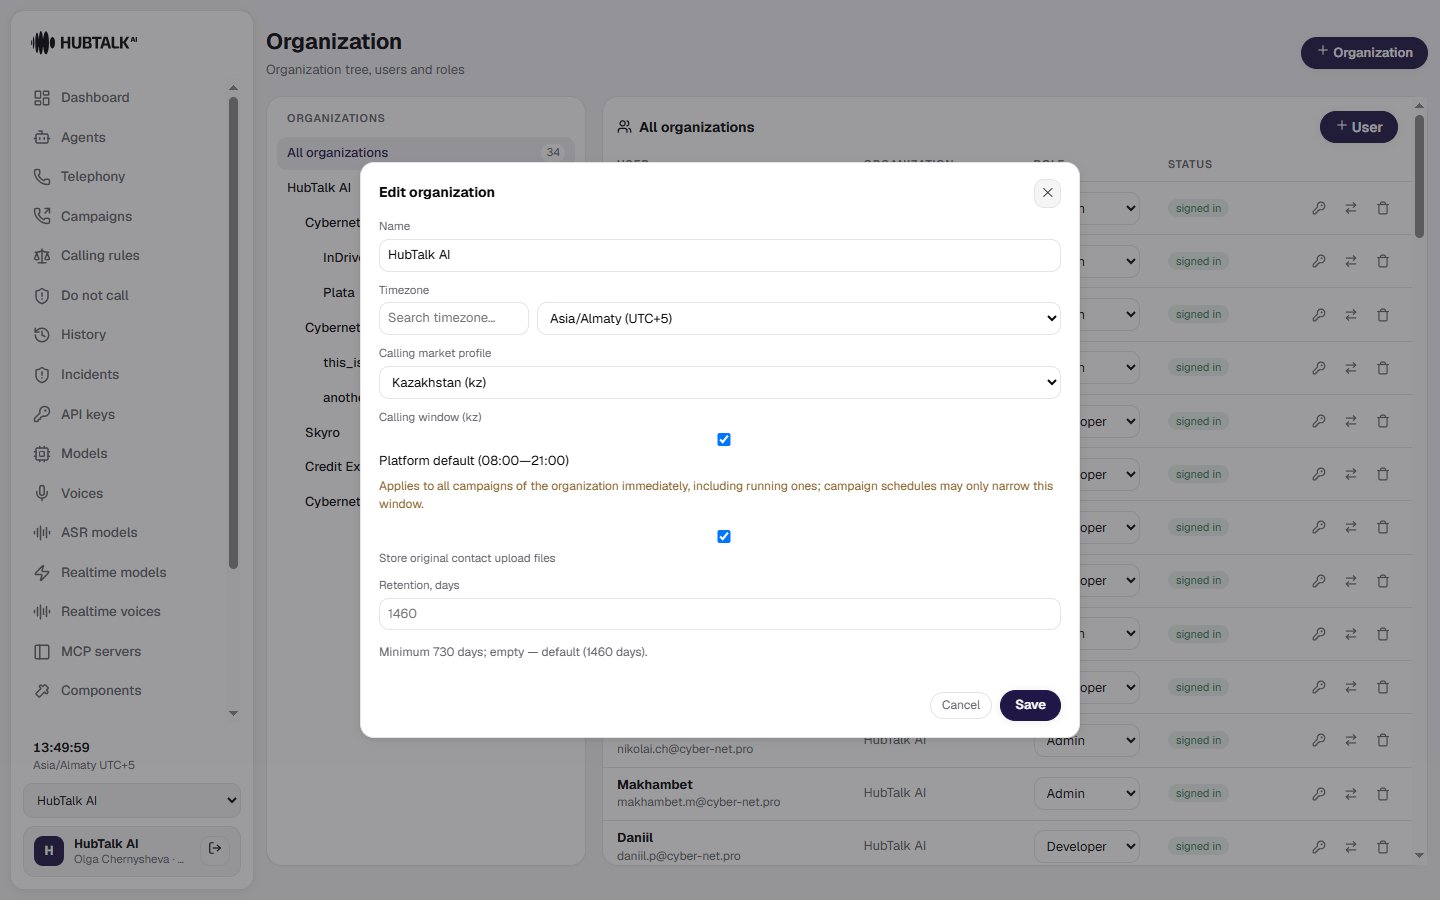1440x900 pixels.
Task: Click the + Organization button
Action: (x=1364, y=53)
